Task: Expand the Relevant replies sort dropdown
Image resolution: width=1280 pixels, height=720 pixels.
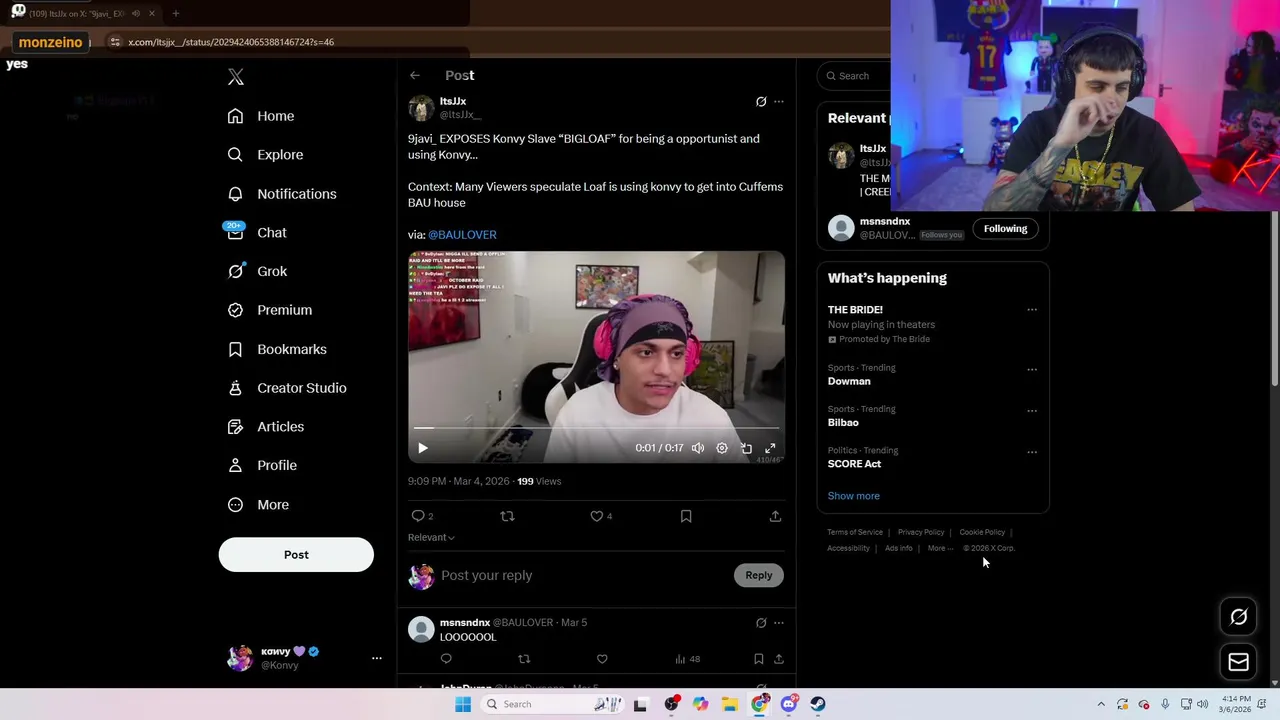Action: pyautogui.click(x=431, y=538)
